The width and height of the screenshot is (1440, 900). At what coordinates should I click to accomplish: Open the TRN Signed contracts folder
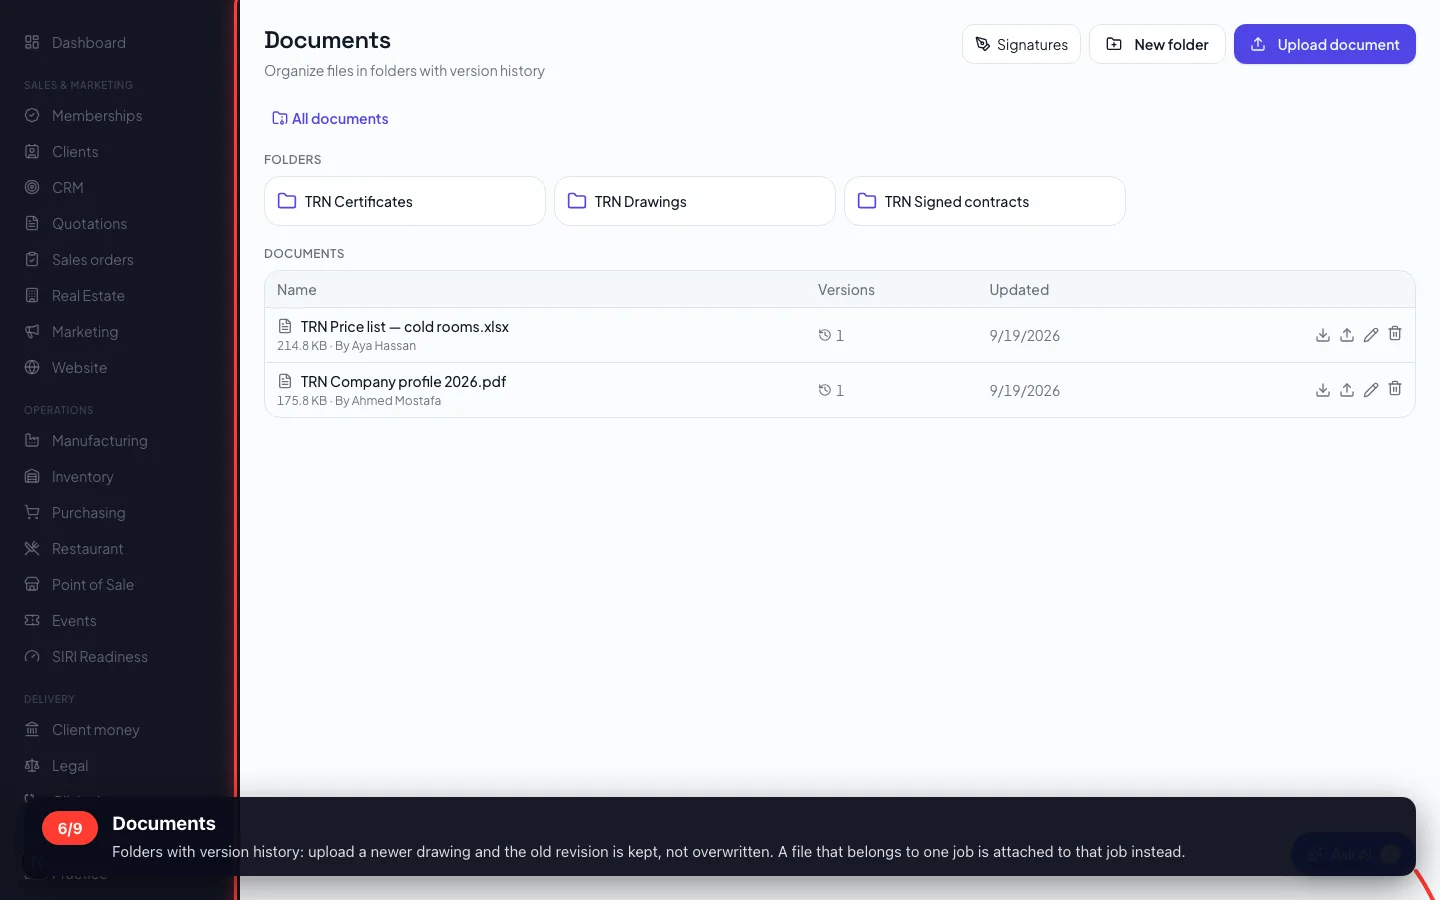[985, 201]
